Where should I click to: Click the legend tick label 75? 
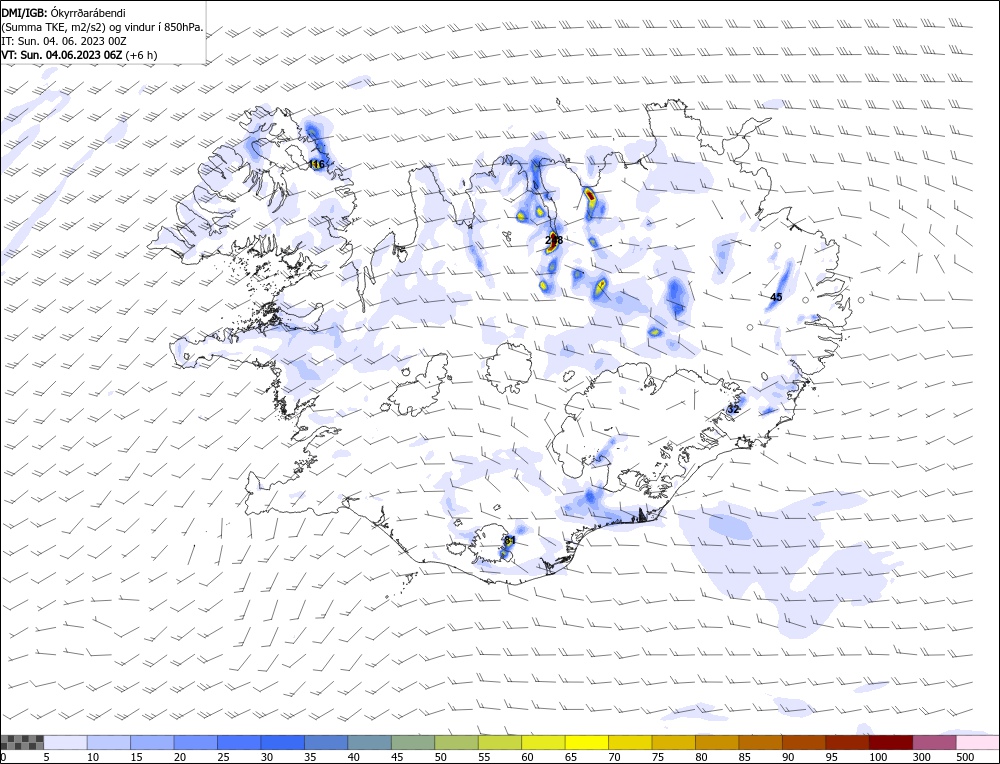[657, 757]
